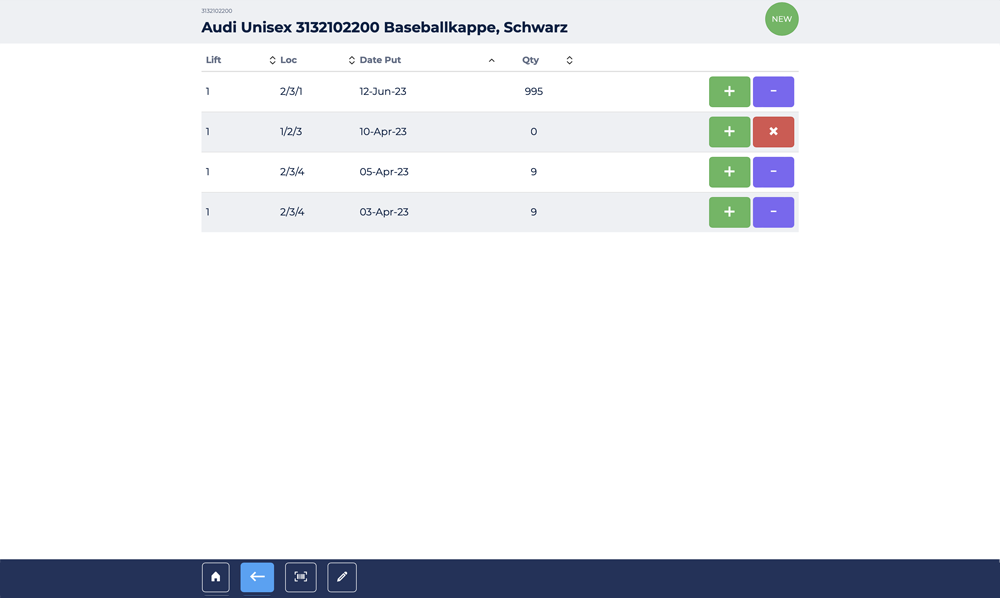Sort the table by Lift column
Screen dimensions: 1000x598
pos(272,60)
